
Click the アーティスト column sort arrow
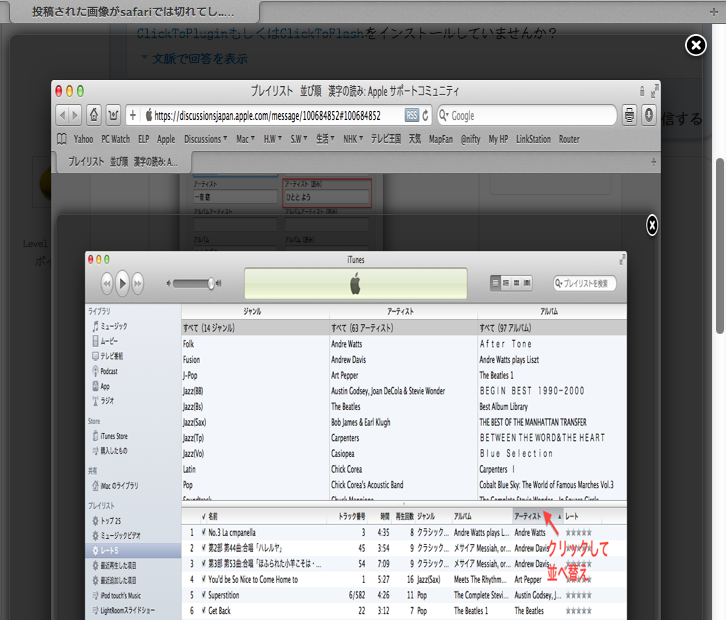(x=559, y=517)
